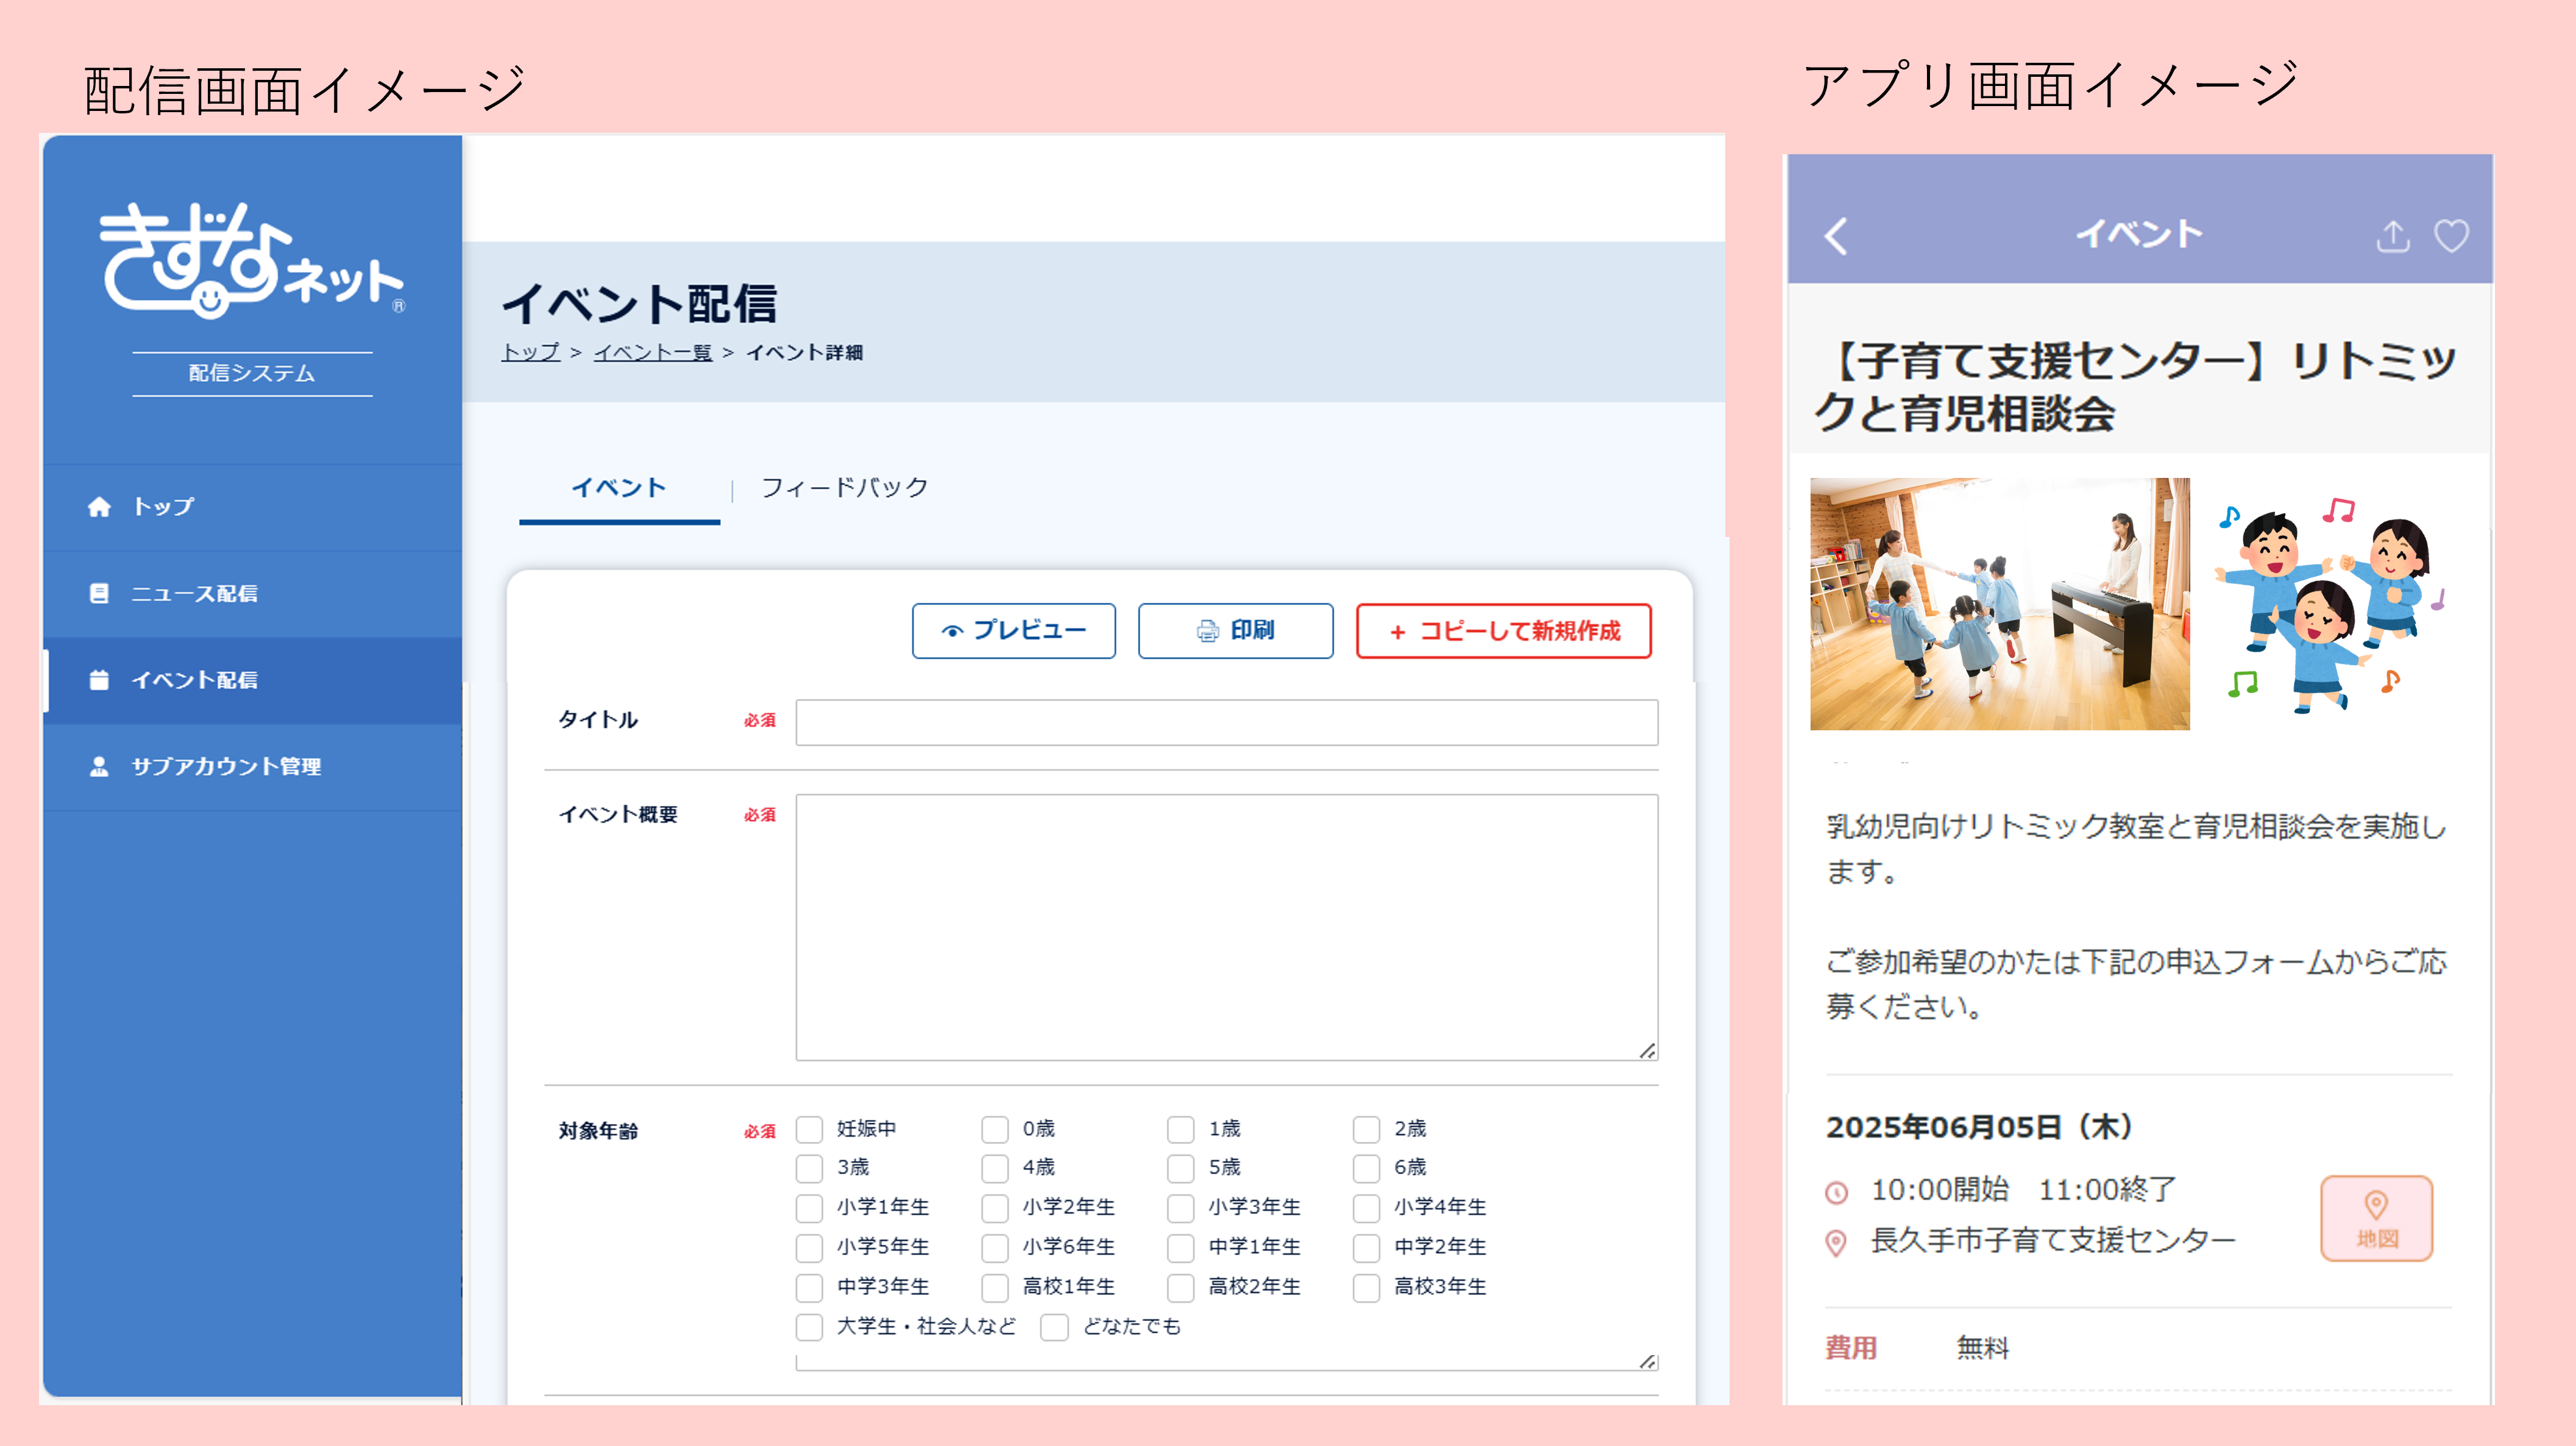2576x1446 pixels.
Task: Click the person icon for サブアカウント管理
Action: click(x=99, y=766)
